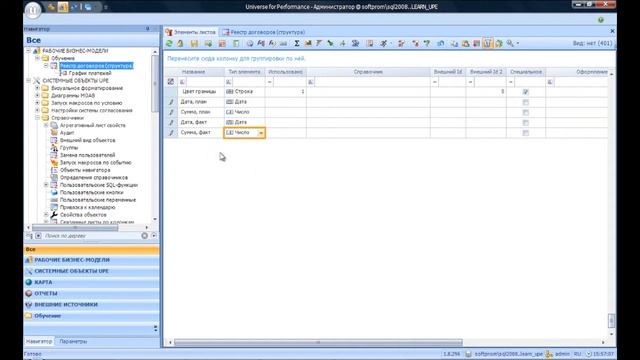The image size is (640, 360).
Task: Click the admin user icon in status bar
Action: 549,354
